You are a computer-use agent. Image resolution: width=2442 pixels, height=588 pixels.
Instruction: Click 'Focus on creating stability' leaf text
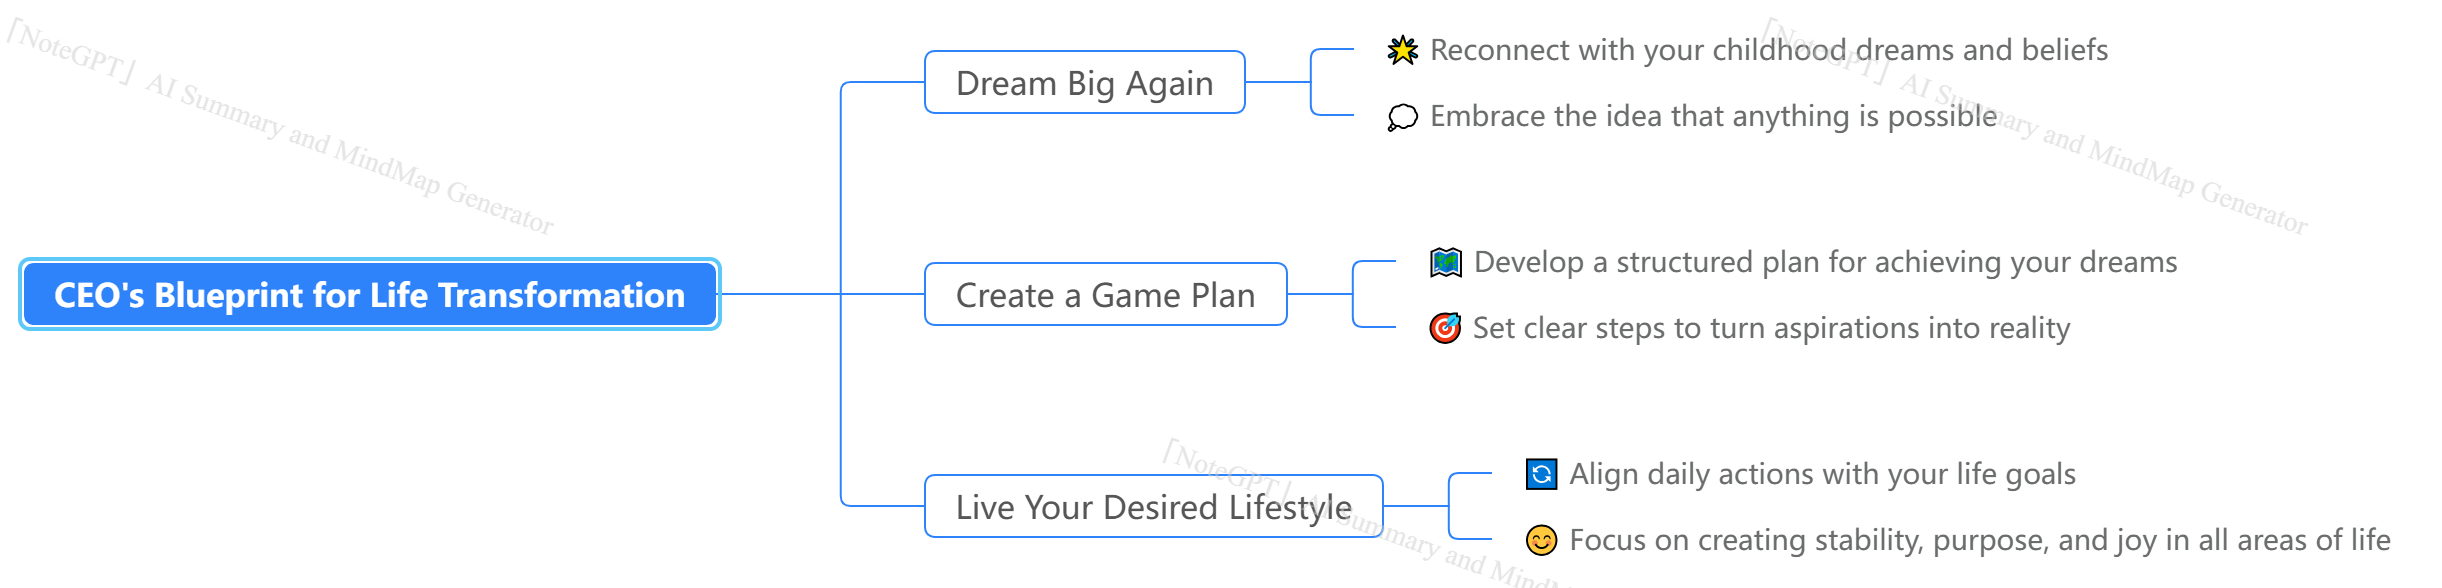pos(1979,540)
